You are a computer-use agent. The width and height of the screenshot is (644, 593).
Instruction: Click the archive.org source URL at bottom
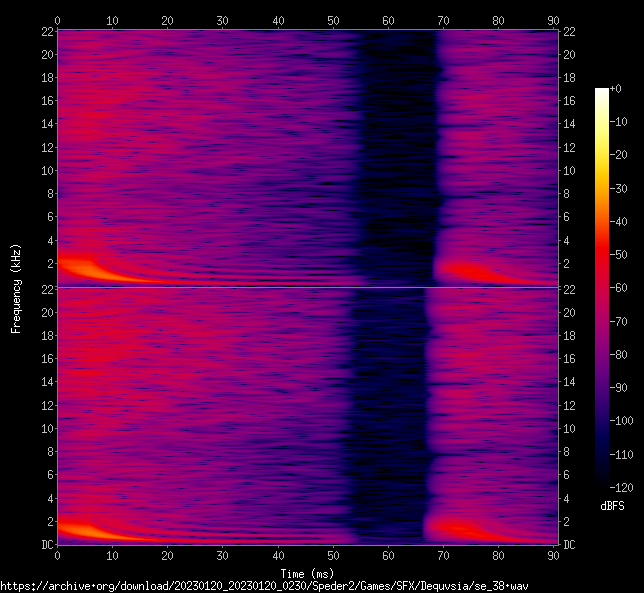[x=264, y=585]
